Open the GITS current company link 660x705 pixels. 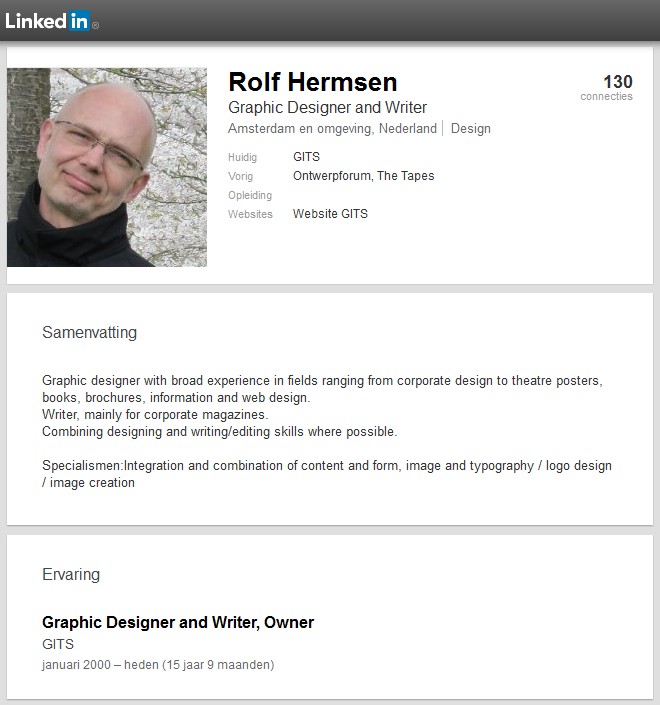tap(307, 157)
